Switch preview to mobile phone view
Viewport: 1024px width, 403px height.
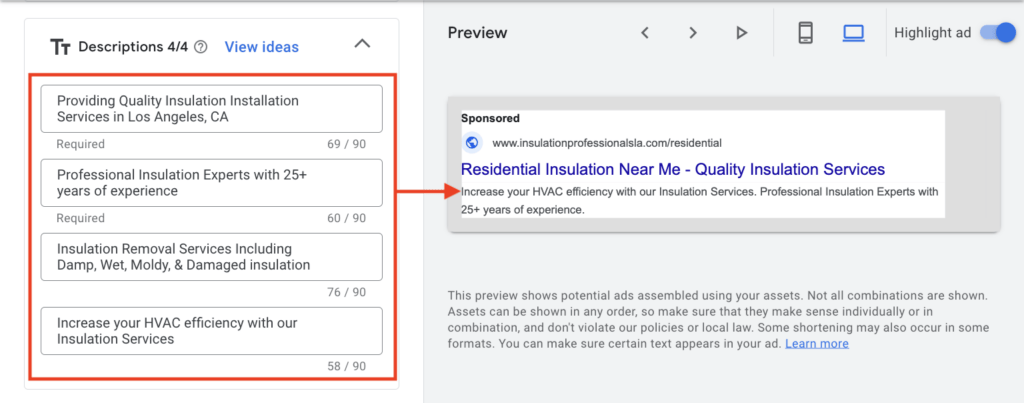tap(806, 33)
